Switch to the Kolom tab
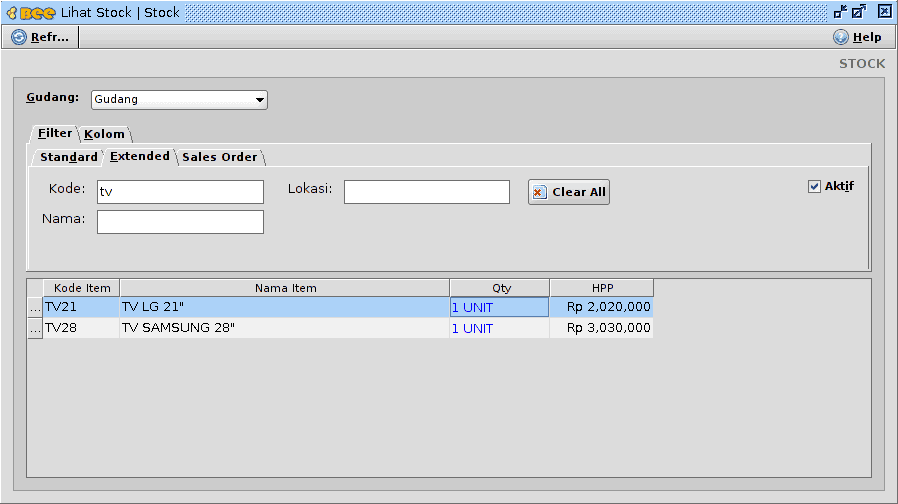The height and width of the screenshot is (504, 898). tap(104, 134)
